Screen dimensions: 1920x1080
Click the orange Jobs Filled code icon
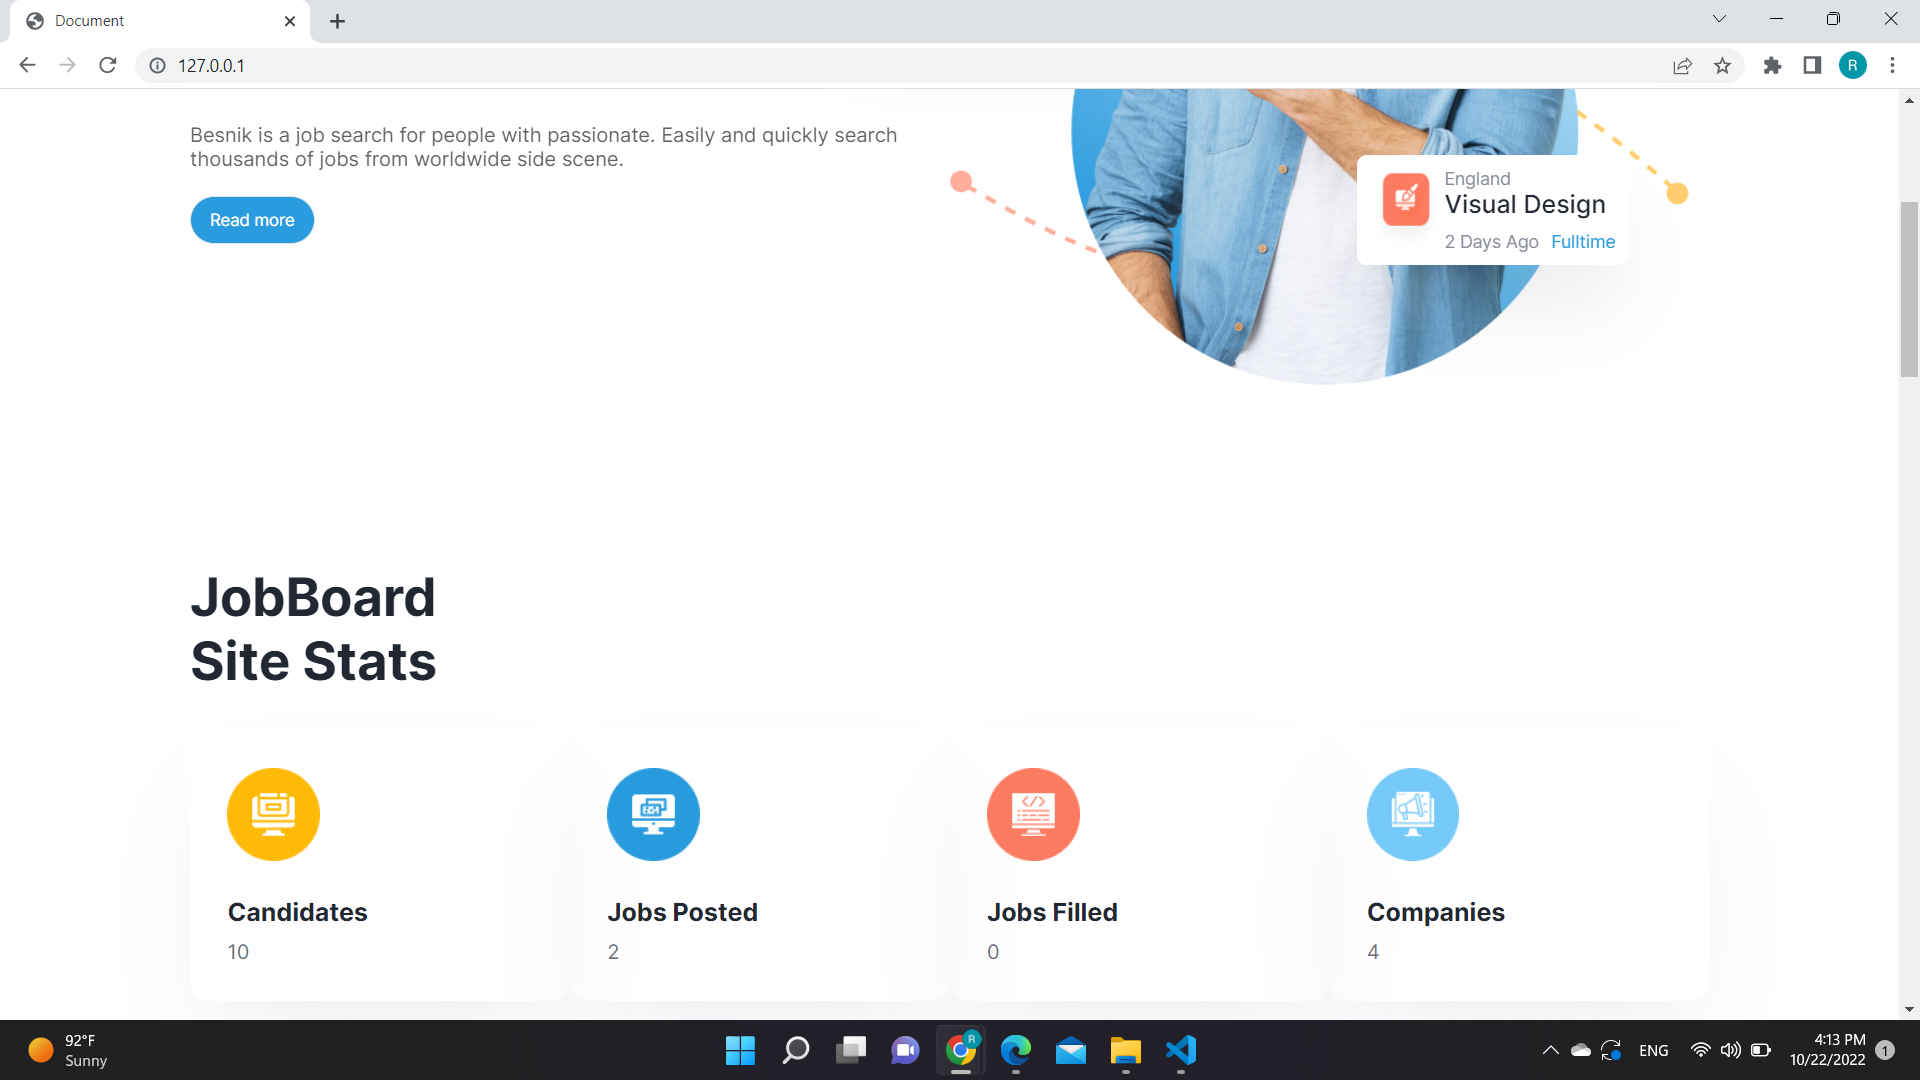pos(1033,814)
